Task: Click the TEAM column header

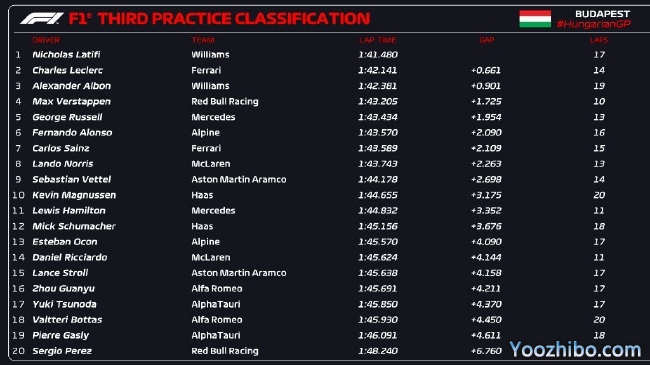Action: 203,40
